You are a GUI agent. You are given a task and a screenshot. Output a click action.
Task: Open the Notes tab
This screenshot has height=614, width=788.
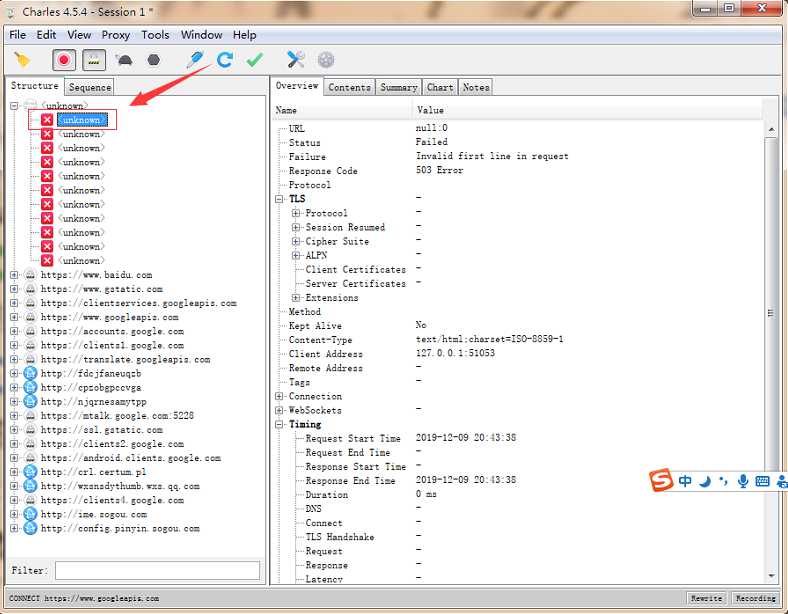pyautogui.click(x=476, y=87)
